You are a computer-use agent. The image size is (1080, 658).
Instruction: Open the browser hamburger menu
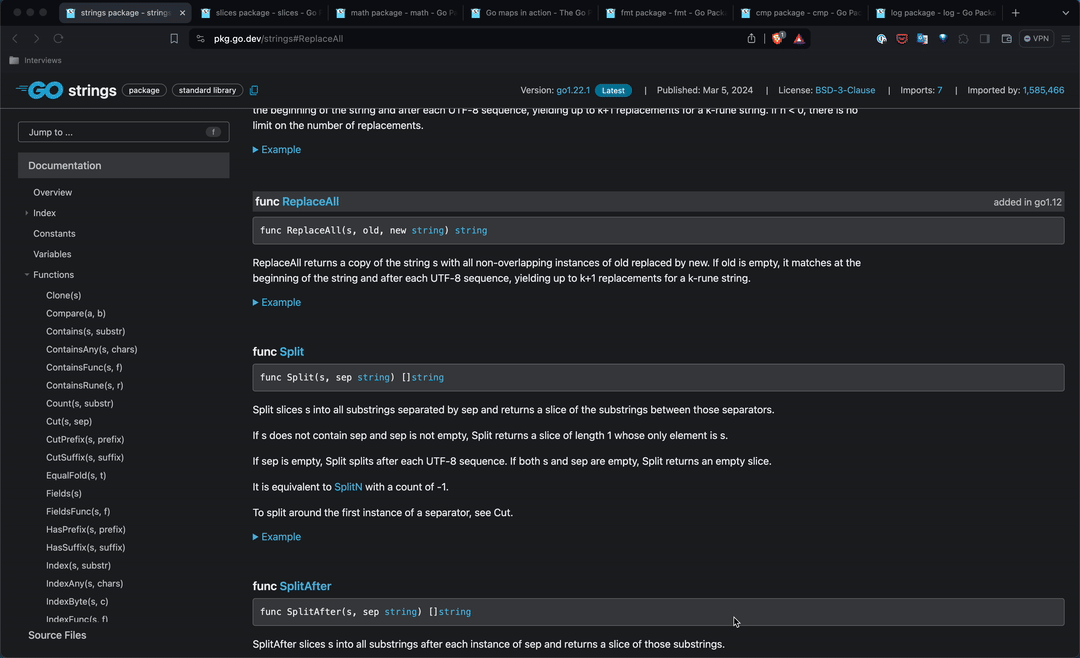[x=1066, y=39]
